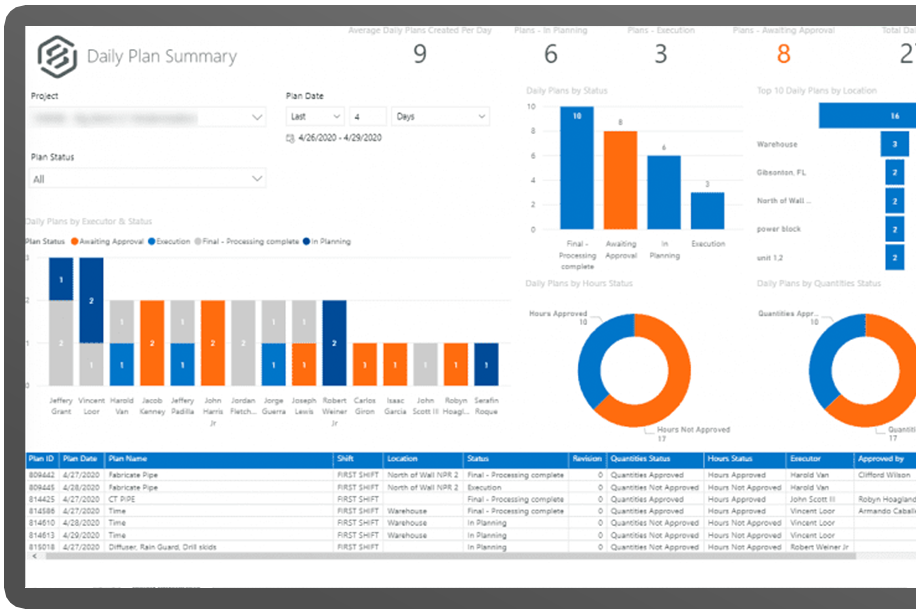Screen dimensions: 916x615
Task: Expand the Plan Status dropdown showing All
Action: [148, 179]
